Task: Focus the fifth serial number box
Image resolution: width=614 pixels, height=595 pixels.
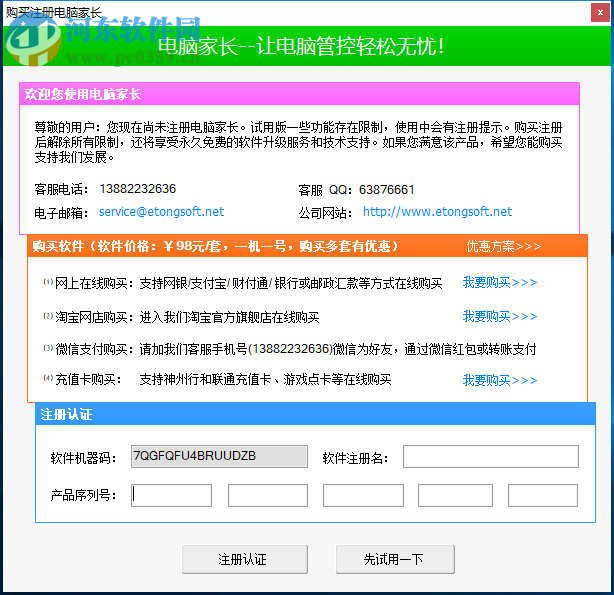Action: (543, 496)
